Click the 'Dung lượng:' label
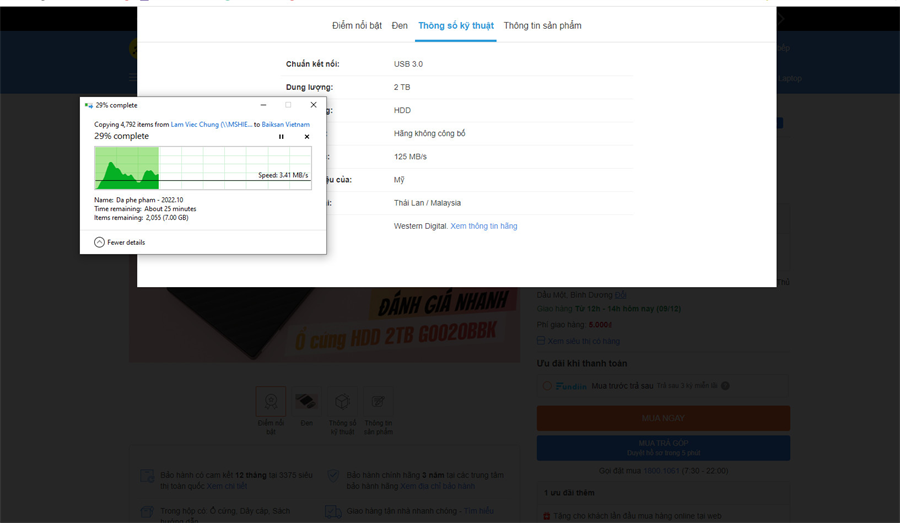The image size is (900, 523). (309, 87)
